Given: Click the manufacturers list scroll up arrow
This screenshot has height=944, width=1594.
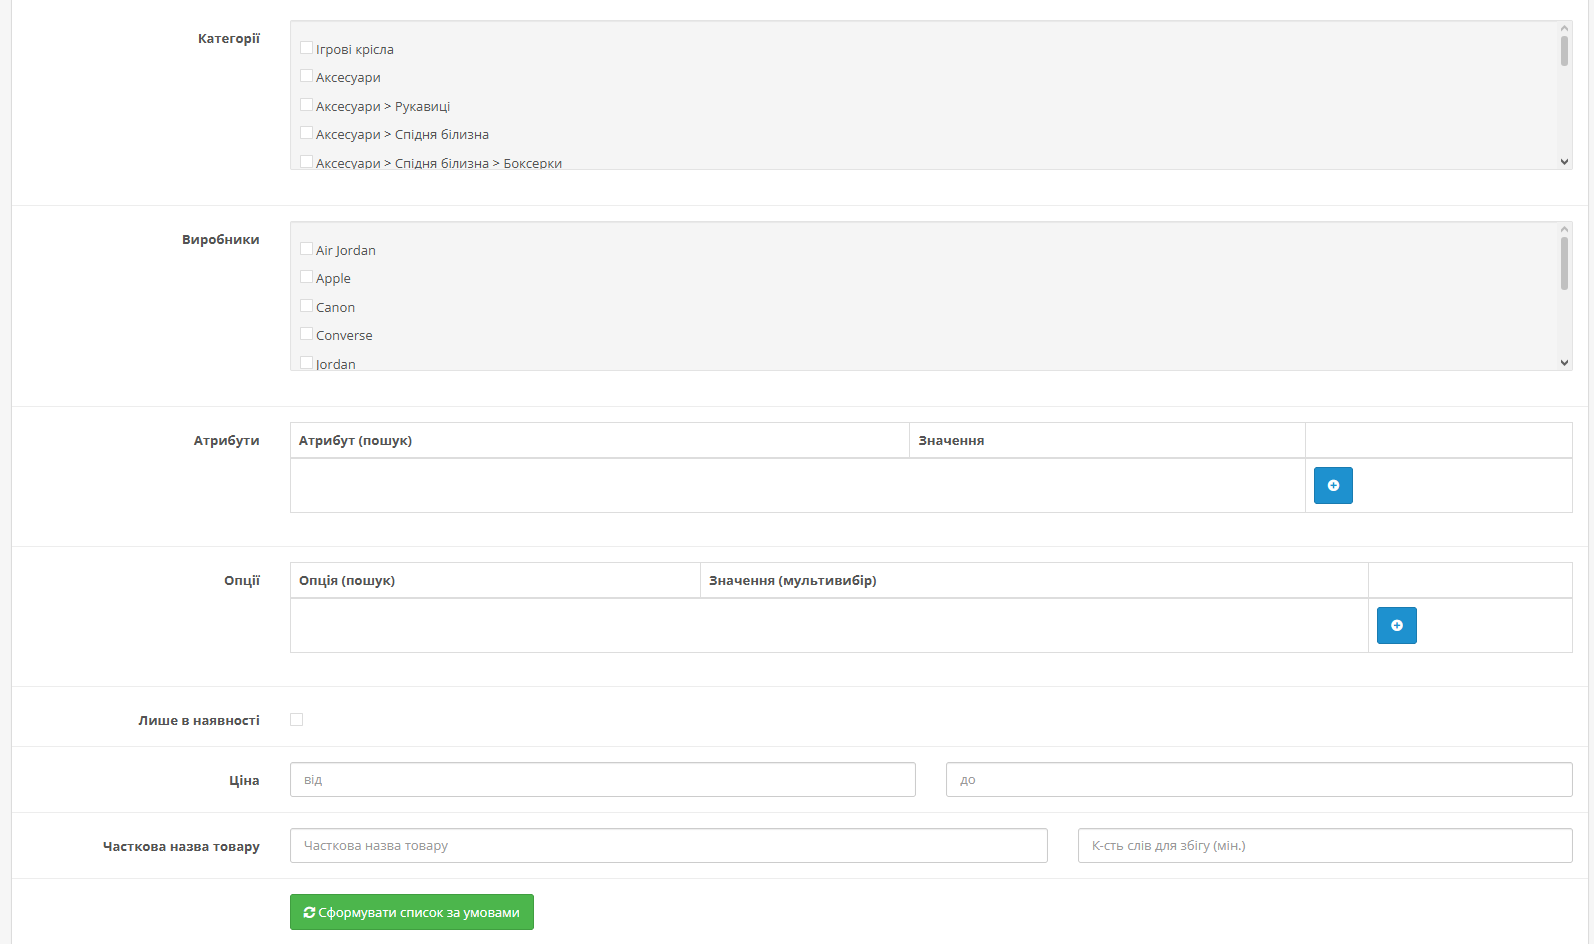Looking at the screenshot, I should point(1565,229).
